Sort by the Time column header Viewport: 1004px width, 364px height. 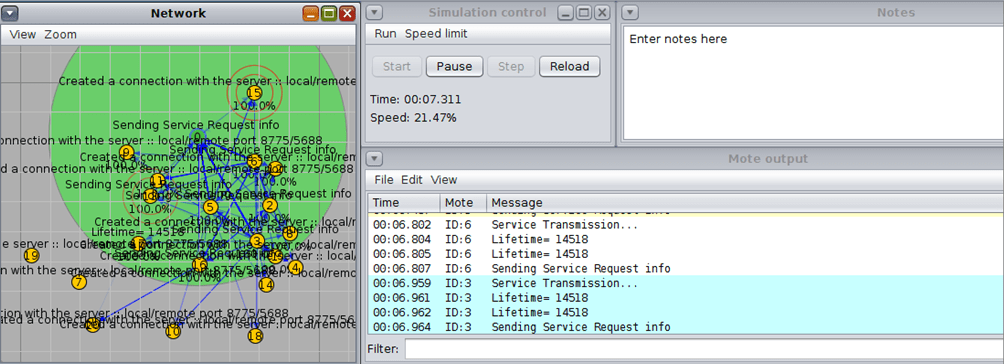click(403, 203)
